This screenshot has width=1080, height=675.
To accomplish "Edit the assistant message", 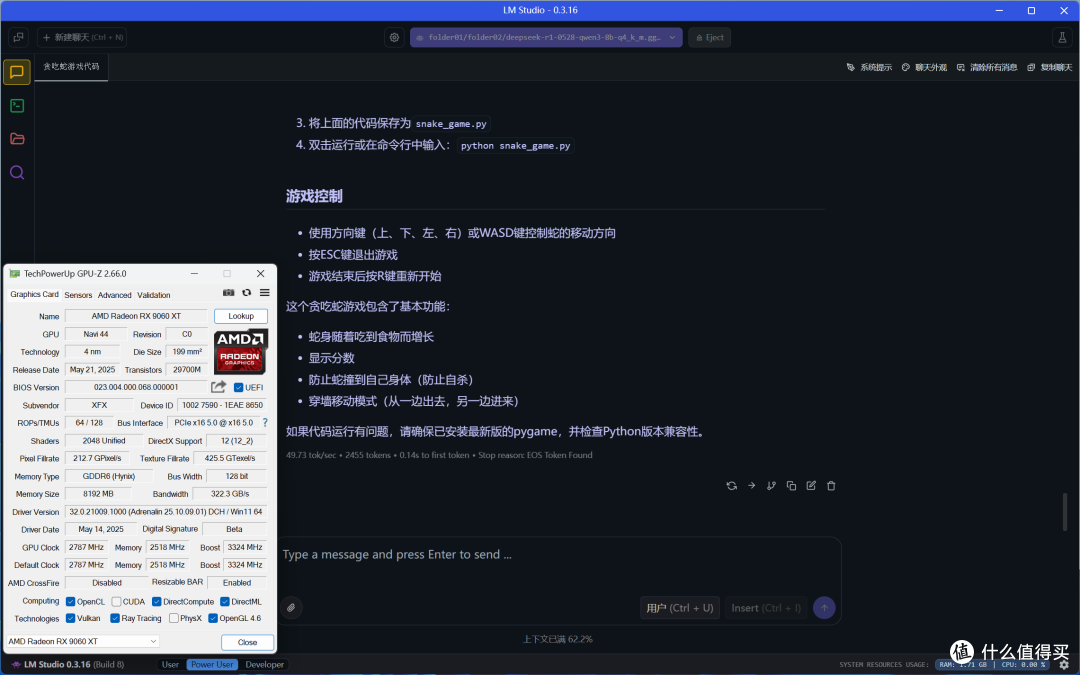I will pyautogui.click(x=811, y=486).
